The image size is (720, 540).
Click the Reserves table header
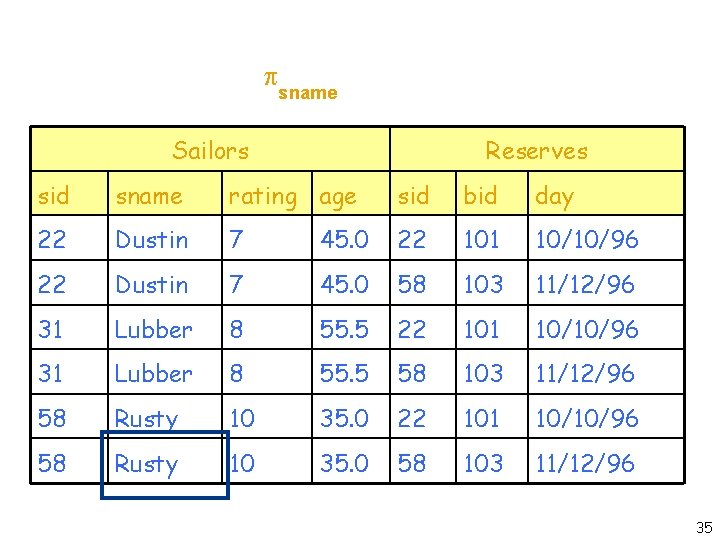click(x=537, y=150)
